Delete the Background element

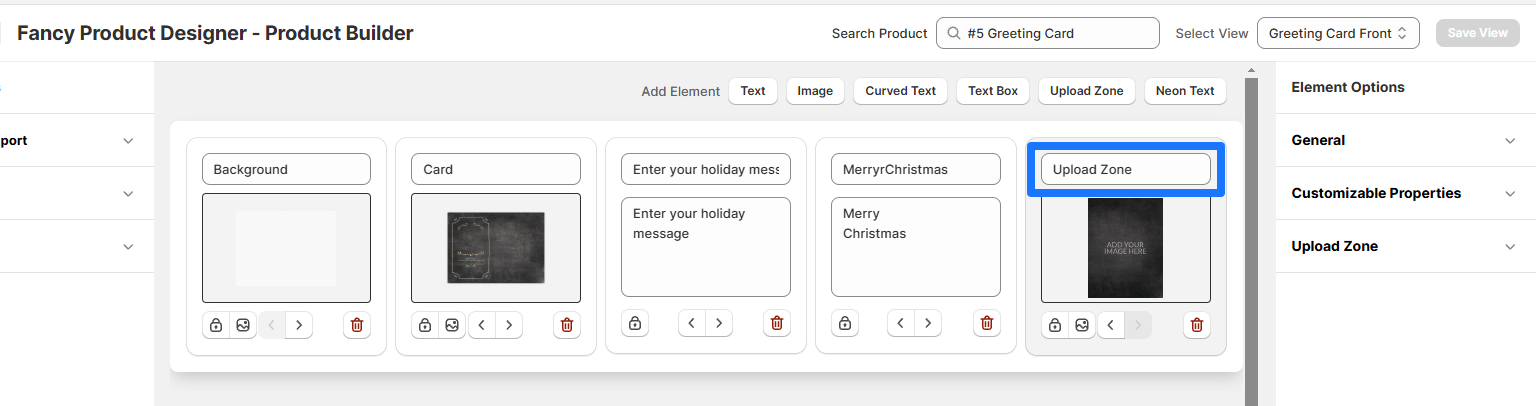click(357, 325)
